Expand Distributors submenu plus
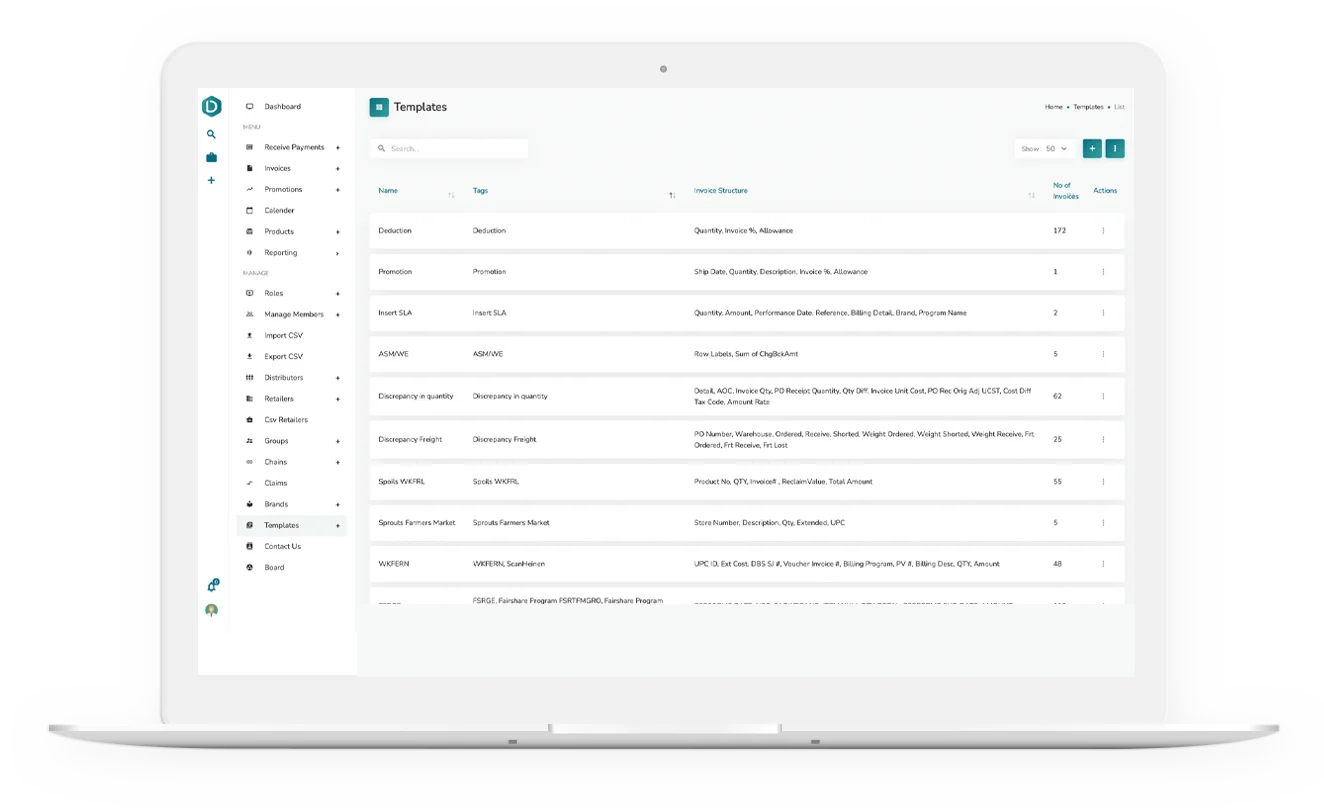This screenshot has width=1324, height=808. tap(338, 378)
